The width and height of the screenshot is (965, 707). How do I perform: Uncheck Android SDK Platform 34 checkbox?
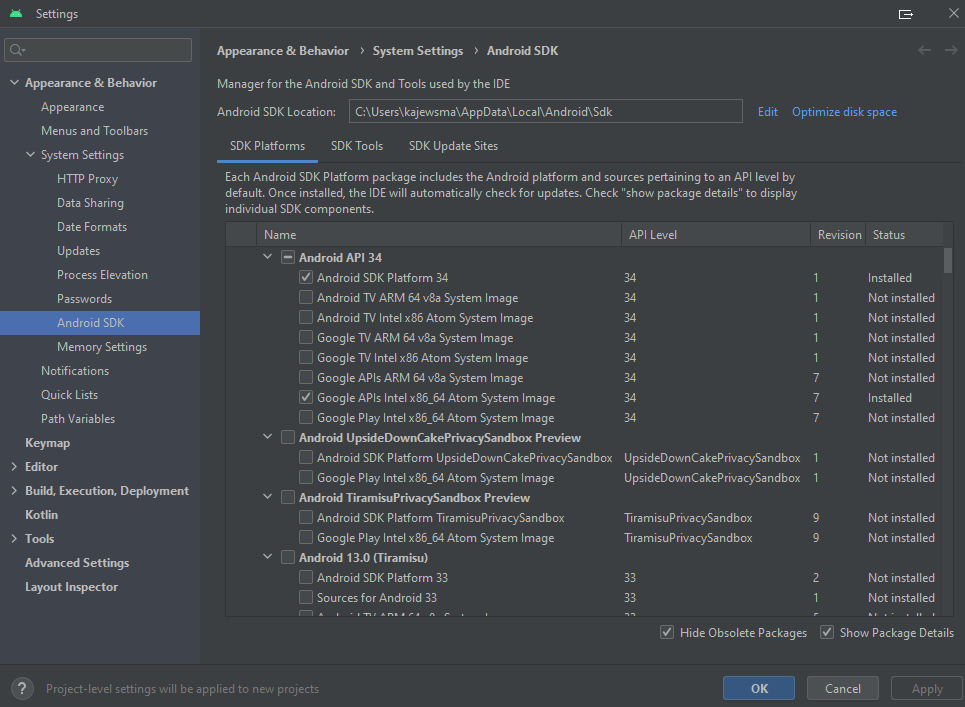(306, 278)
